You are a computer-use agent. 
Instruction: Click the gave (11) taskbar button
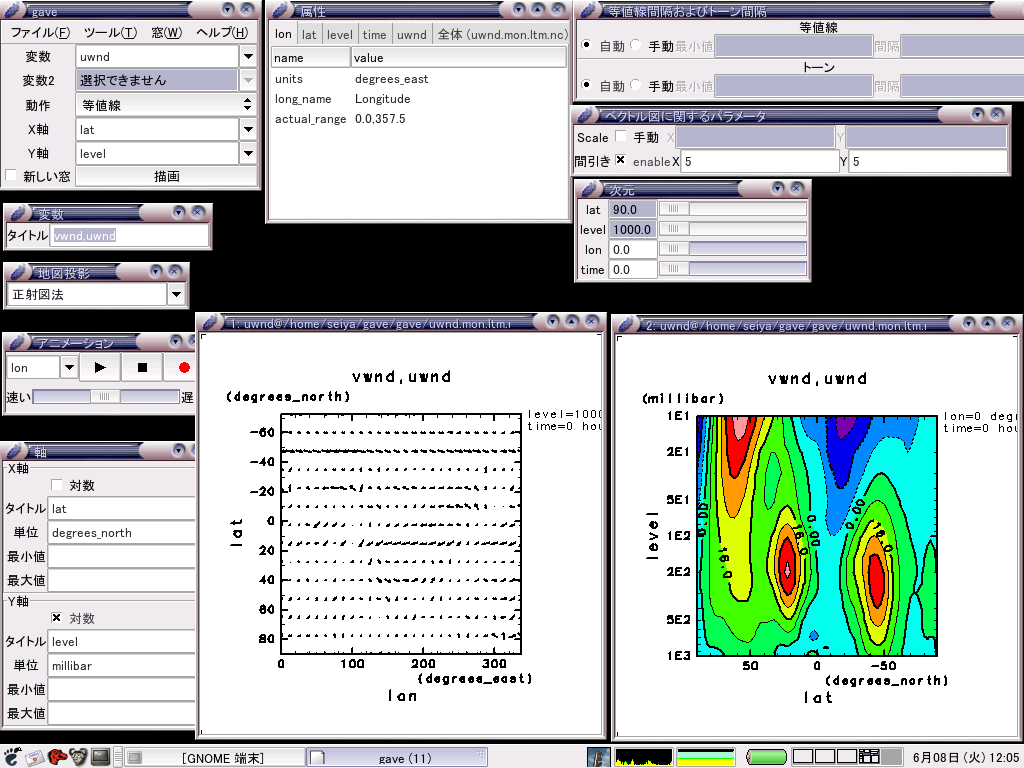click(398, 758)
